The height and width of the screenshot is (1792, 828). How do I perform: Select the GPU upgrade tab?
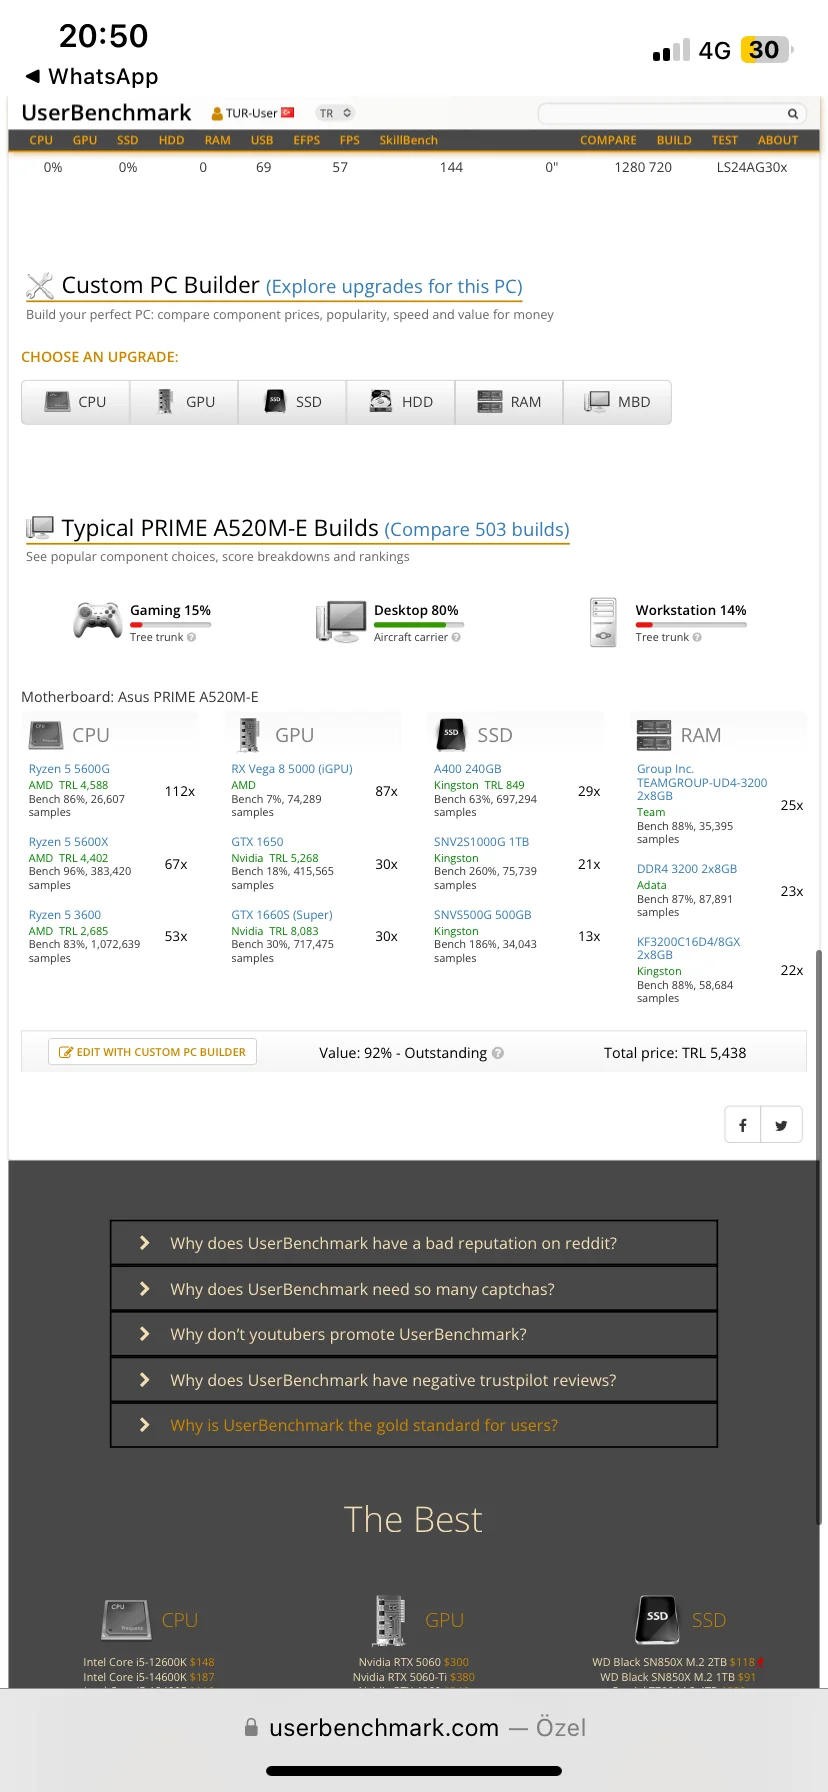tap(184, 402)
